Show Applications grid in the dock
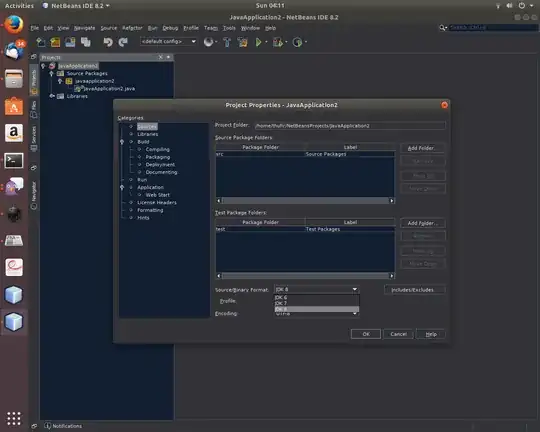The width and height of the screenshot is (540, 432). pyautogui.click(x=14, y=419)
